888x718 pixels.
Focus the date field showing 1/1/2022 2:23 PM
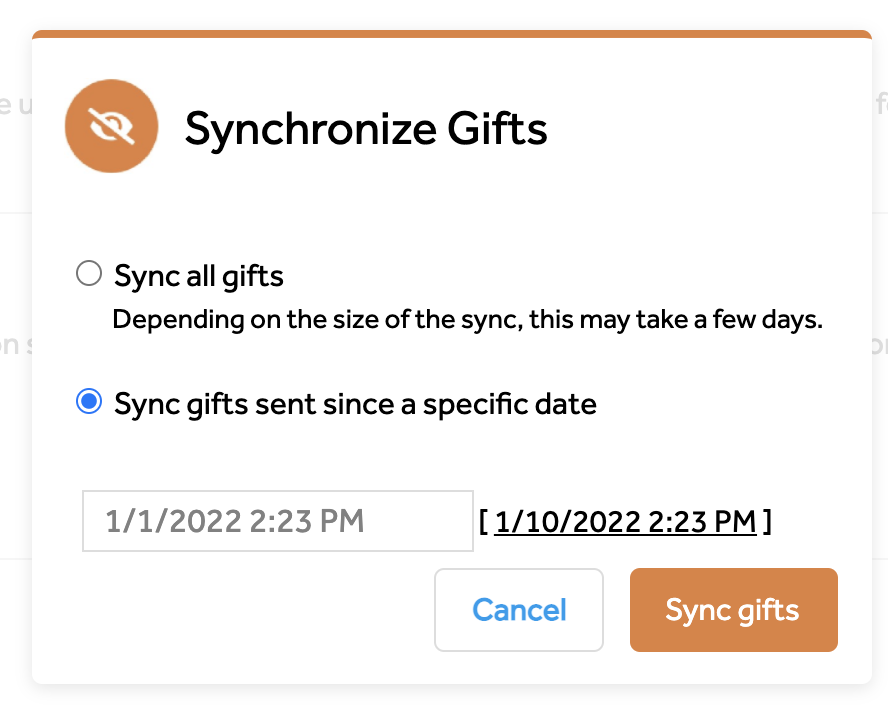(x=278, y=521)
